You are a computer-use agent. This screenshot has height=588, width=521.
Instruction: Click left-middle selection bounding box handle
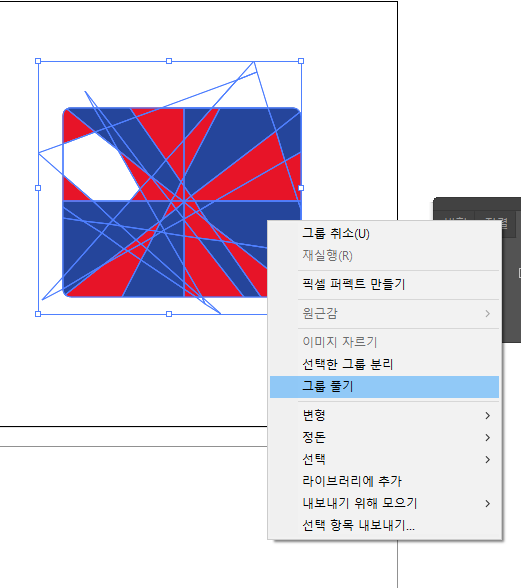38,188
